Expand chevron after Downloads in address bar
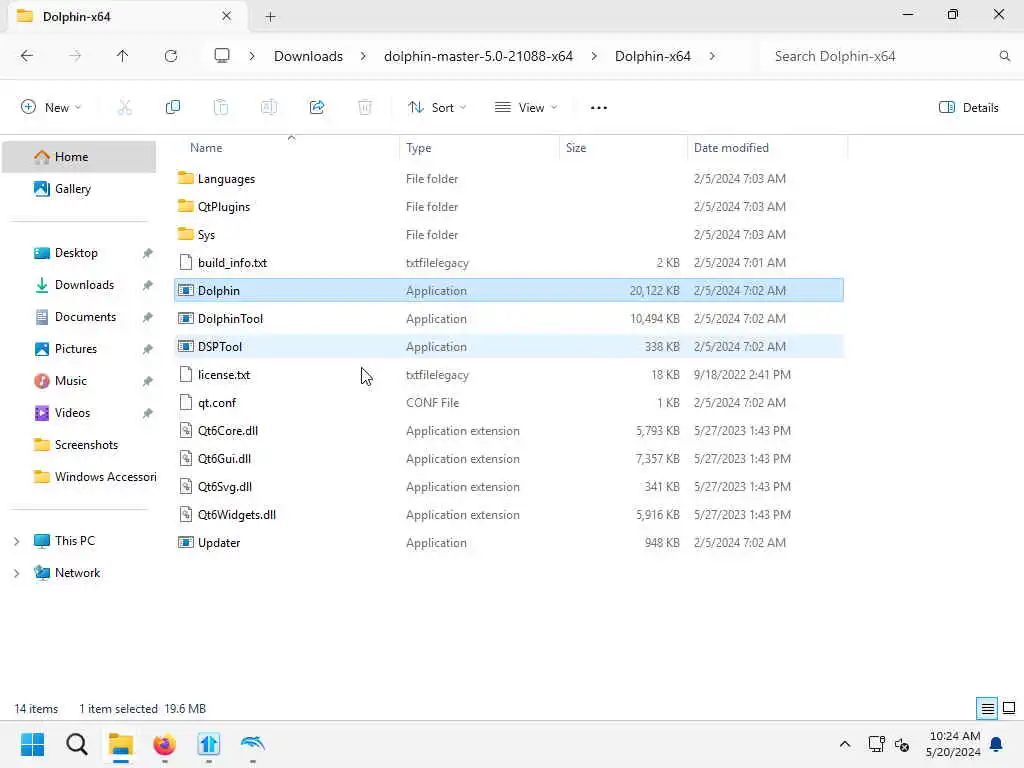 coord(363,56)
